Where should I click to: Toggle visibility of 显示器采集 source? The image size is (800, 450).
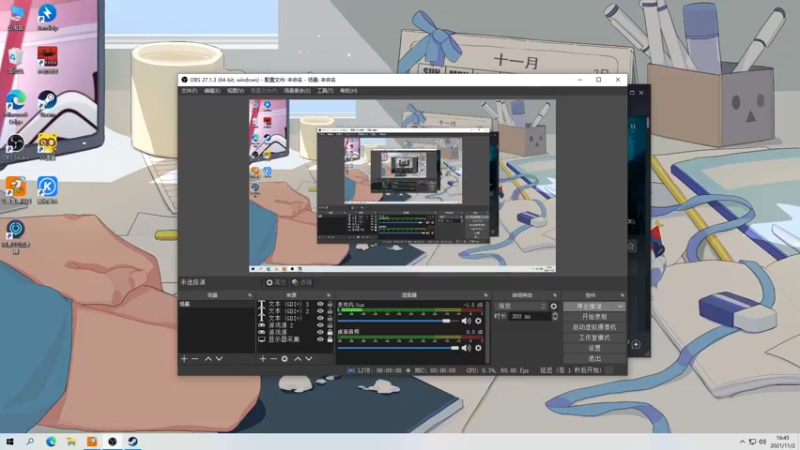tap(320, 339)
